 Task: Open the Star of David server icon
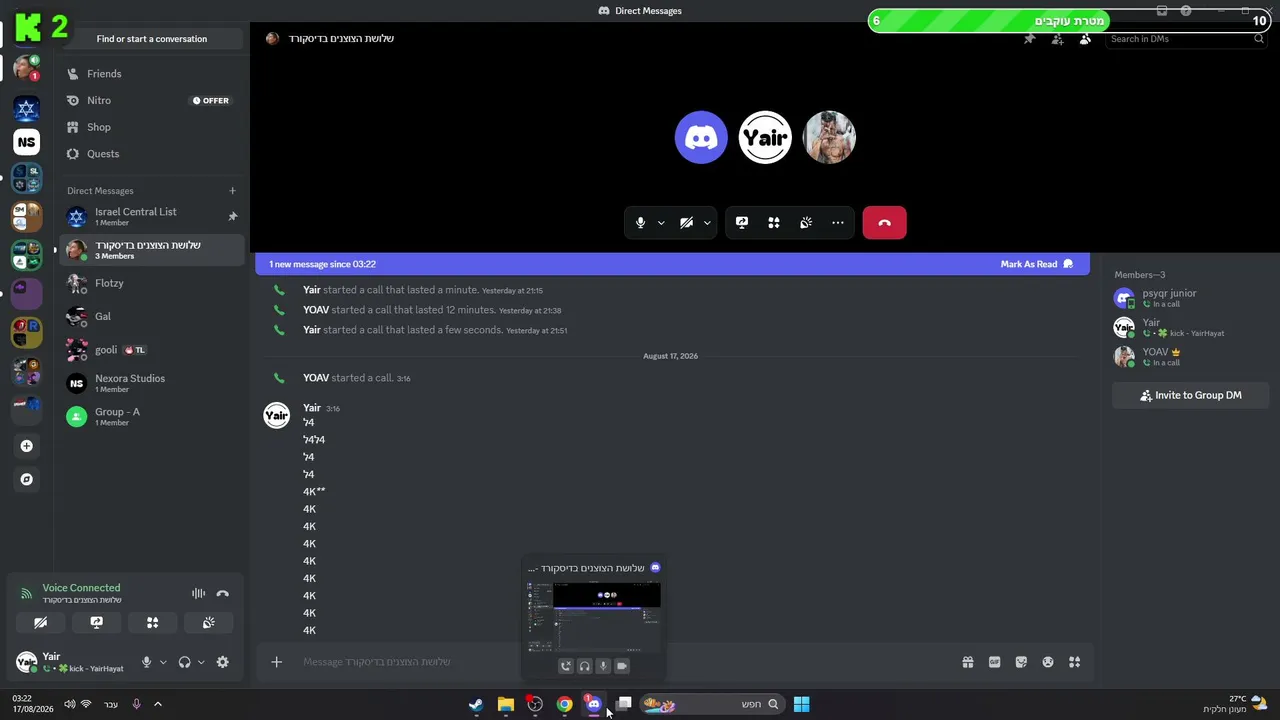coord(26,108)
